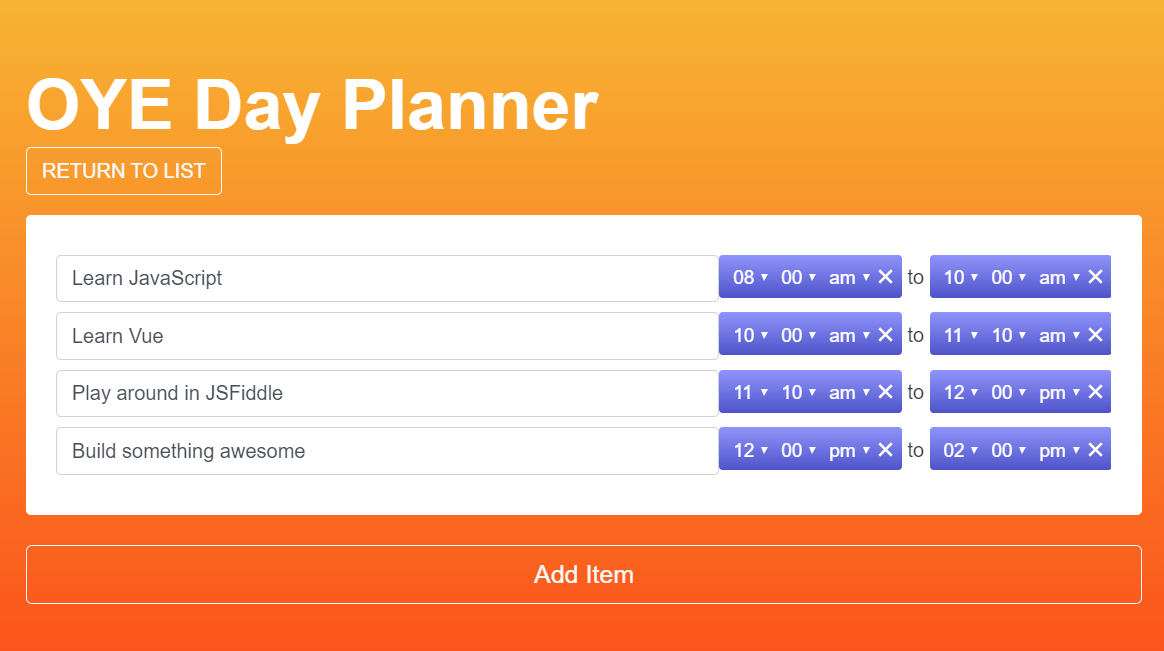Image resolution: width=1164 pixels, height=651 pixels.
Task: Clear the Learn Vue start time
Action: click(x=885, y=335)
